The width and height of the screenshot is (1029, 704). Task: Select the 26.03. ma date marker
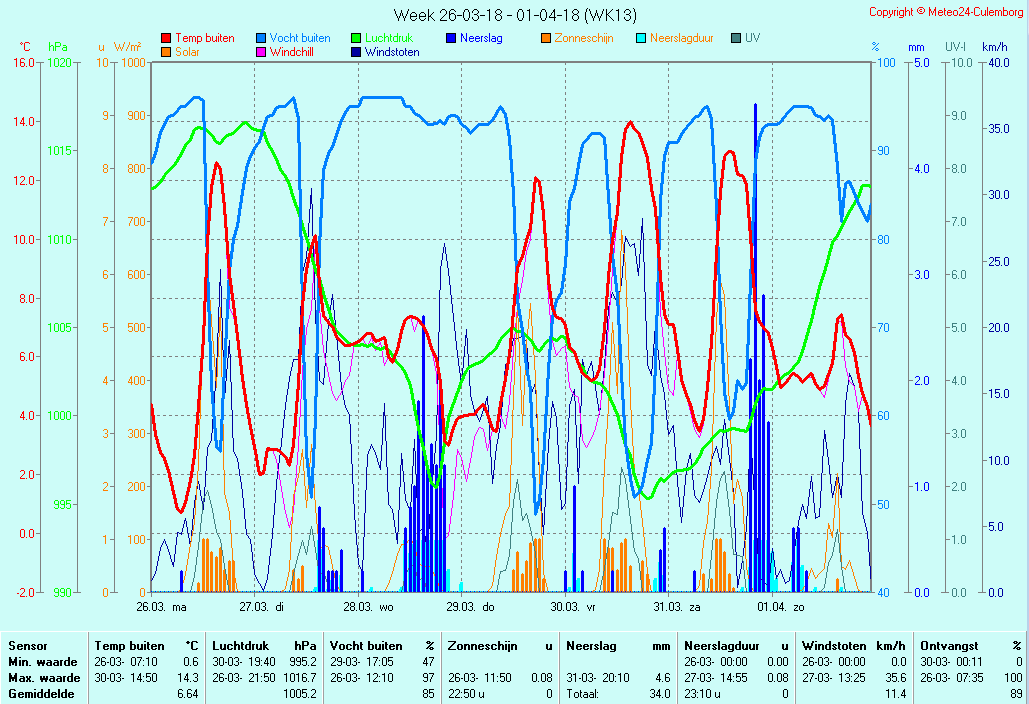pyautogui.click(x=161, y=606)
